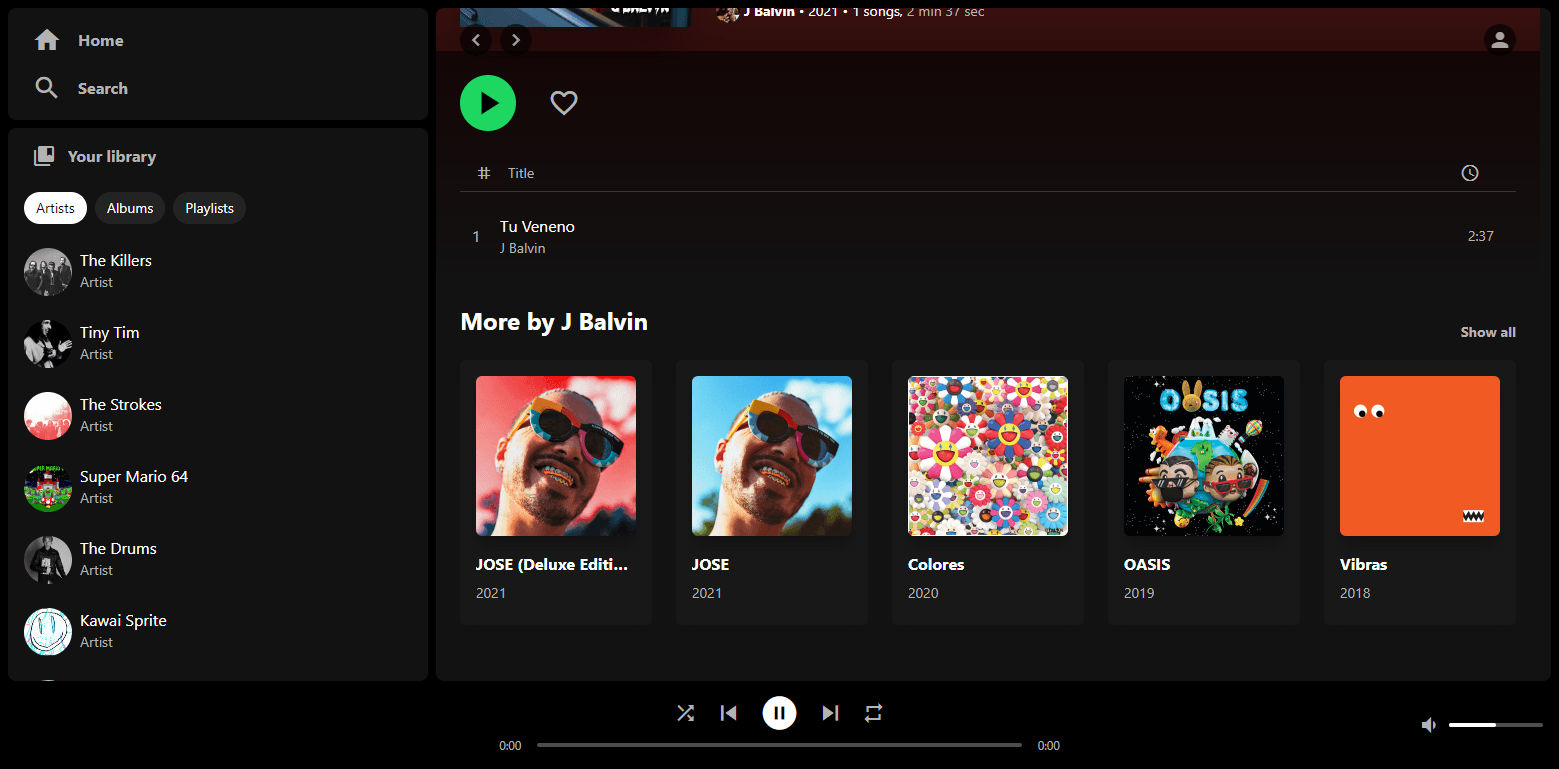Click the clock duration column icon
This screenshot has width=1559, height=769.
pyautogui.click(x=1470, y=173)
